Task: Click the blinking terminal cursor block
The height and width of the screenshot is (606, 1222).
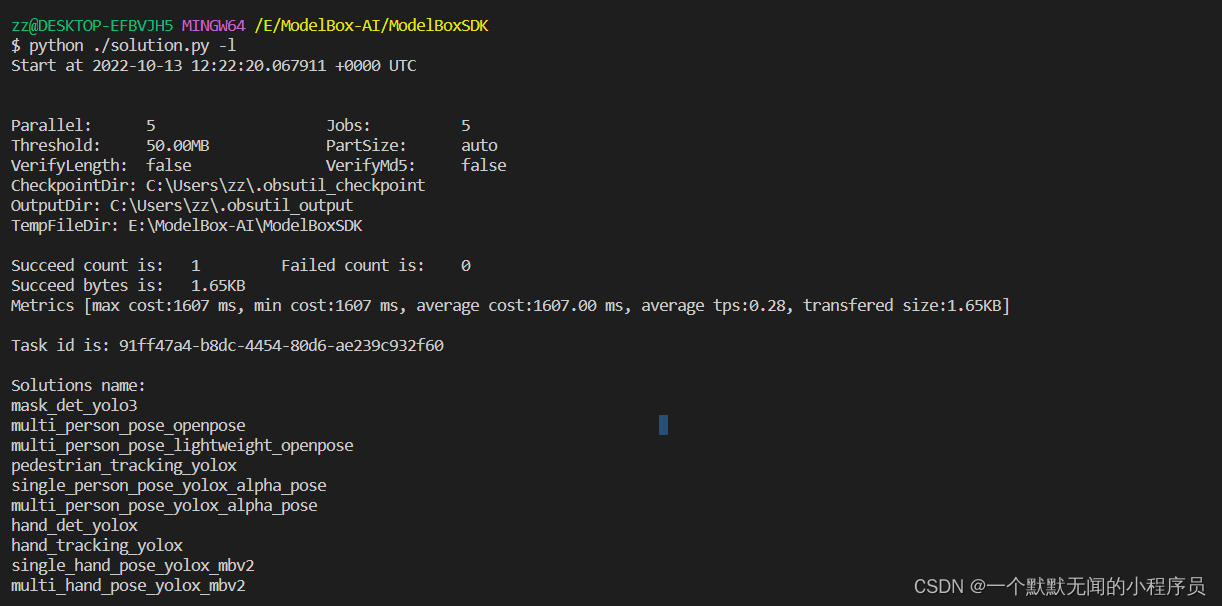Action: click(x=662, y=425)
